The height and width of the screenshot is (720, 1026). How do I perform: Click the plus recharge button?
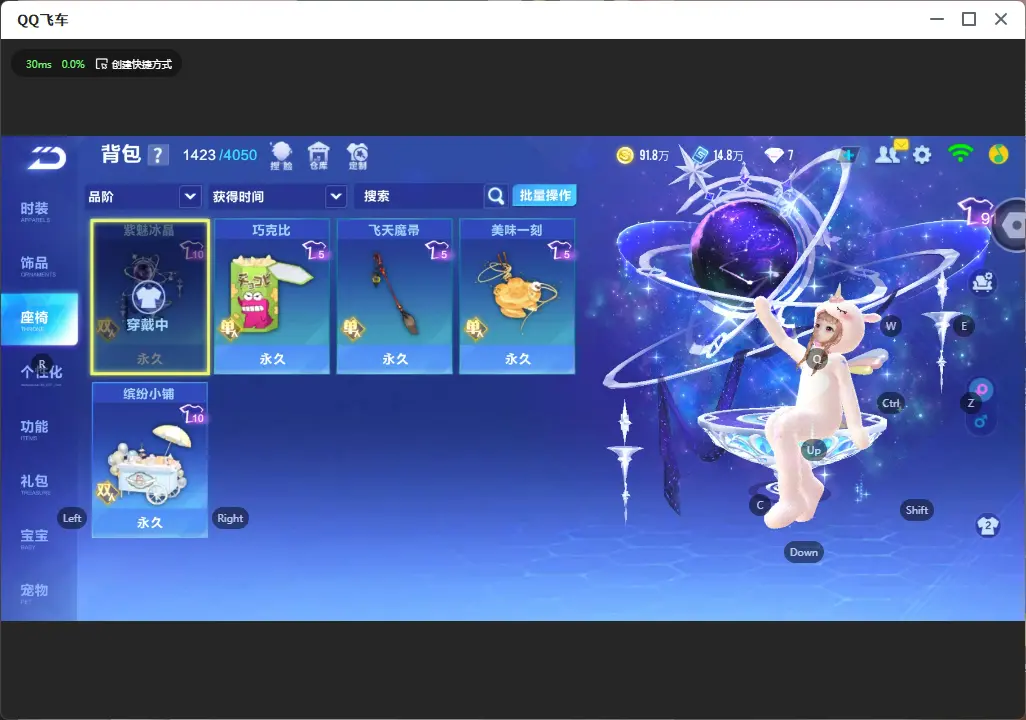[x=848, y=155]
